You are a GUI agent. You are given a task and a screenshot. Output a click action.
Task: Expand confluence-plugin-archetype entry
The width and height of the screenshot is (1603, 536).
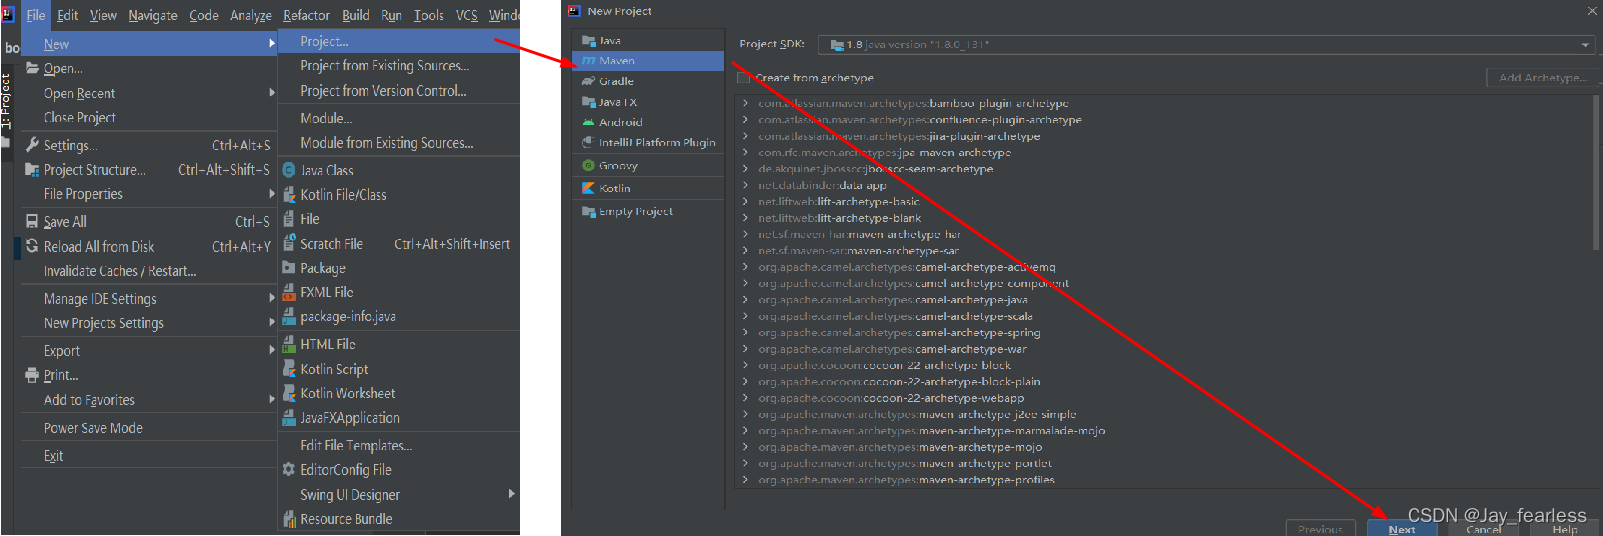745,120
